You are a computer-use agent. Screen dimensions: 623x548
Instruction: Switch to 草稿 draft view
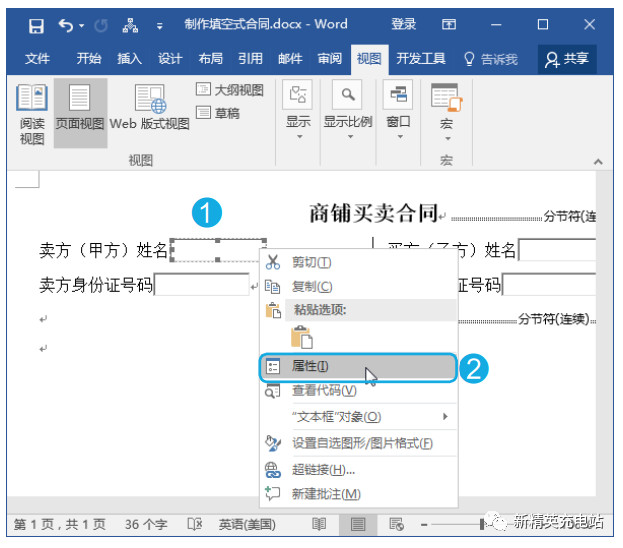218,113
